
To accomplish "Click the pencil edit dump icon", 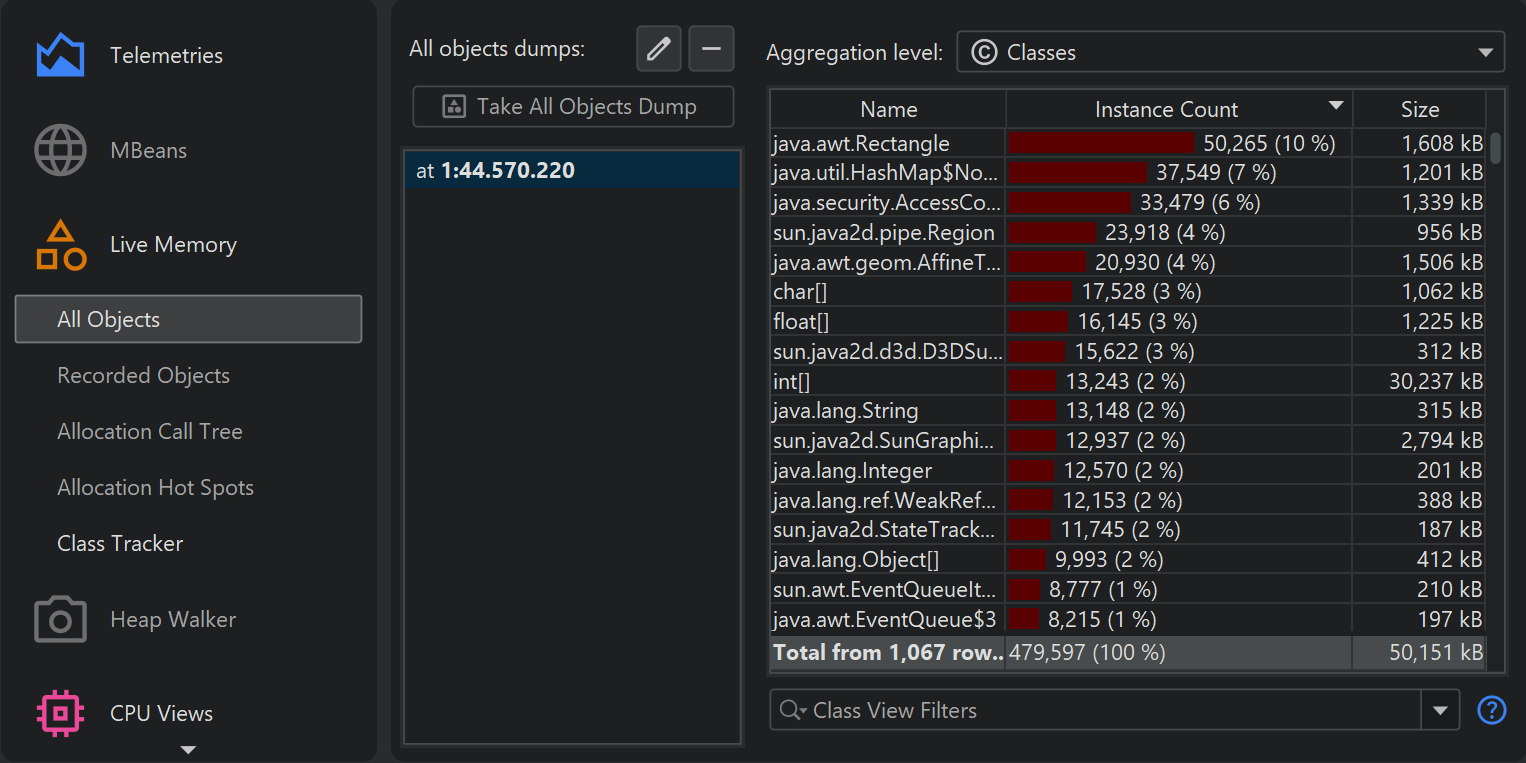I will tap(658, 49).
